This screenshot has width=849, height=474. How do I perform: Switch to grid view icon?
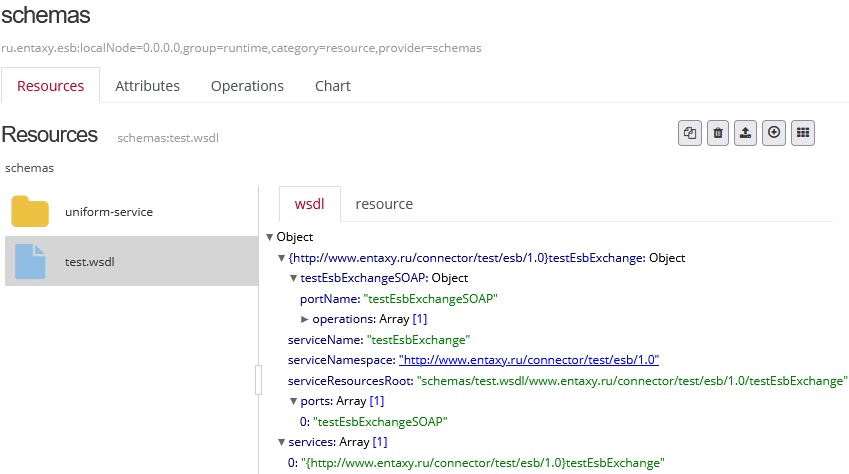point(802,133)
